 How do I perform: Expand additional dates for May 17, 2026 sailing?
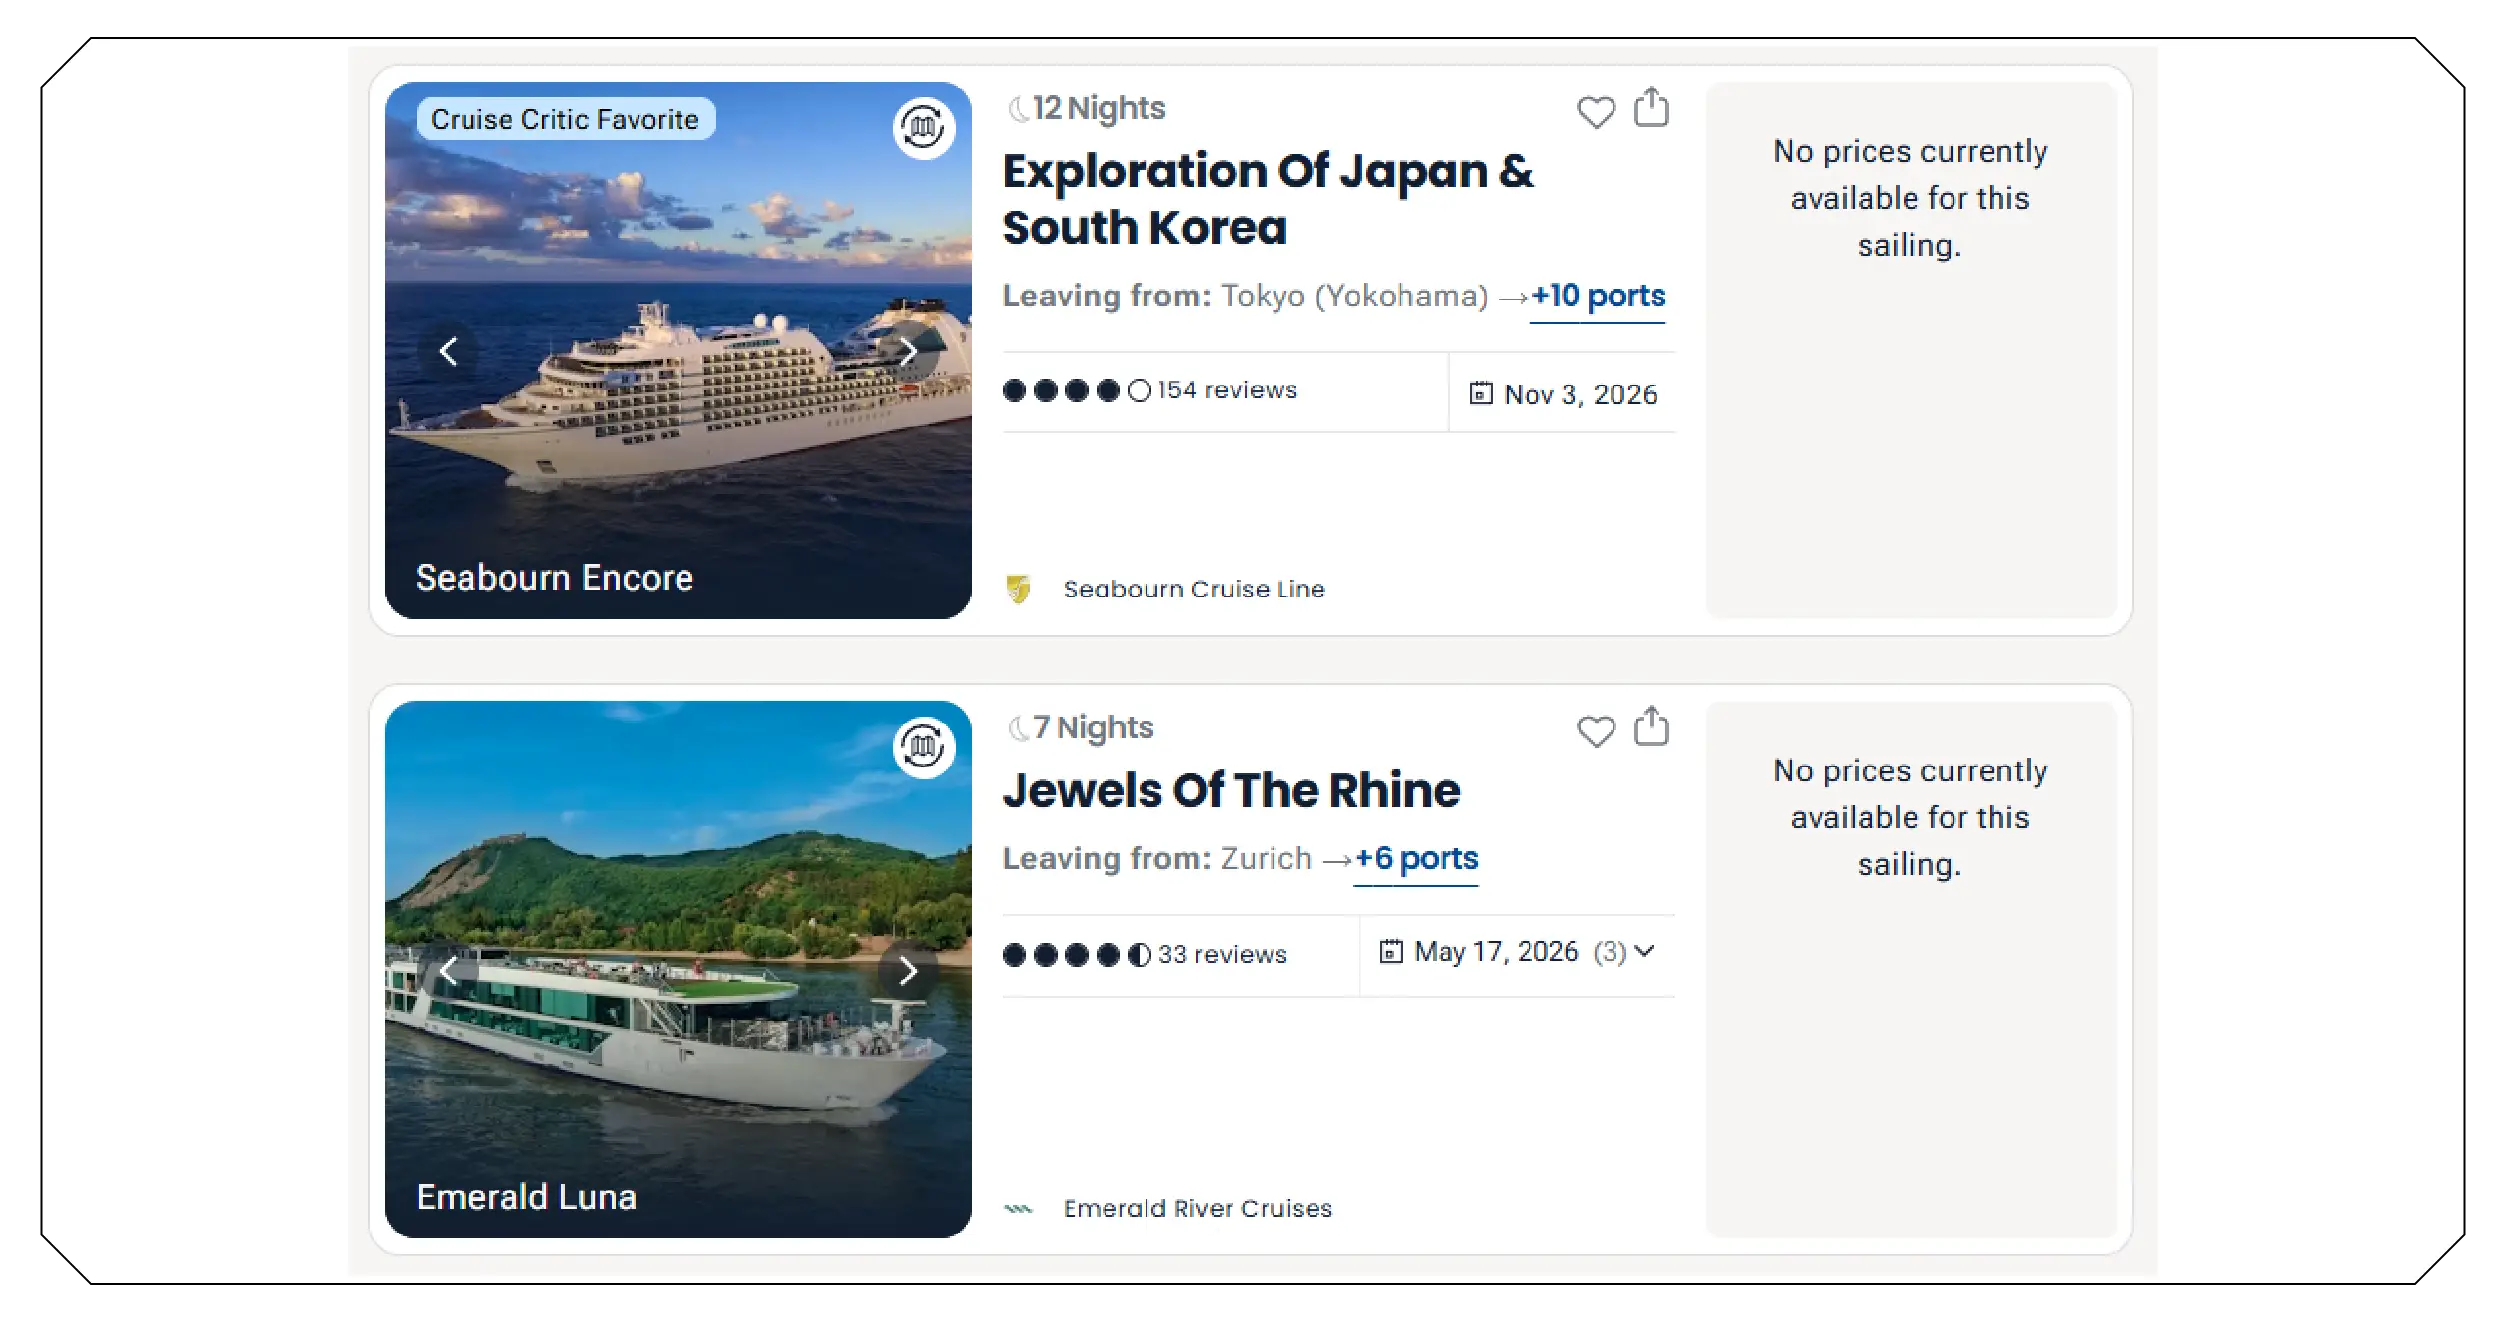tap(1645, 952)
